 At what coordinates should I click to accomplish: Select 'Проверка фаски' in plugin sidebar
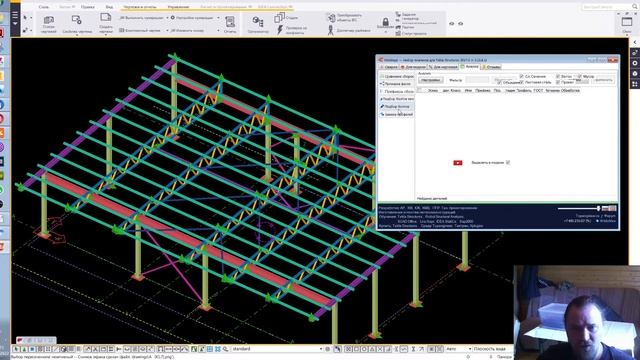click(x=396, y=84)
